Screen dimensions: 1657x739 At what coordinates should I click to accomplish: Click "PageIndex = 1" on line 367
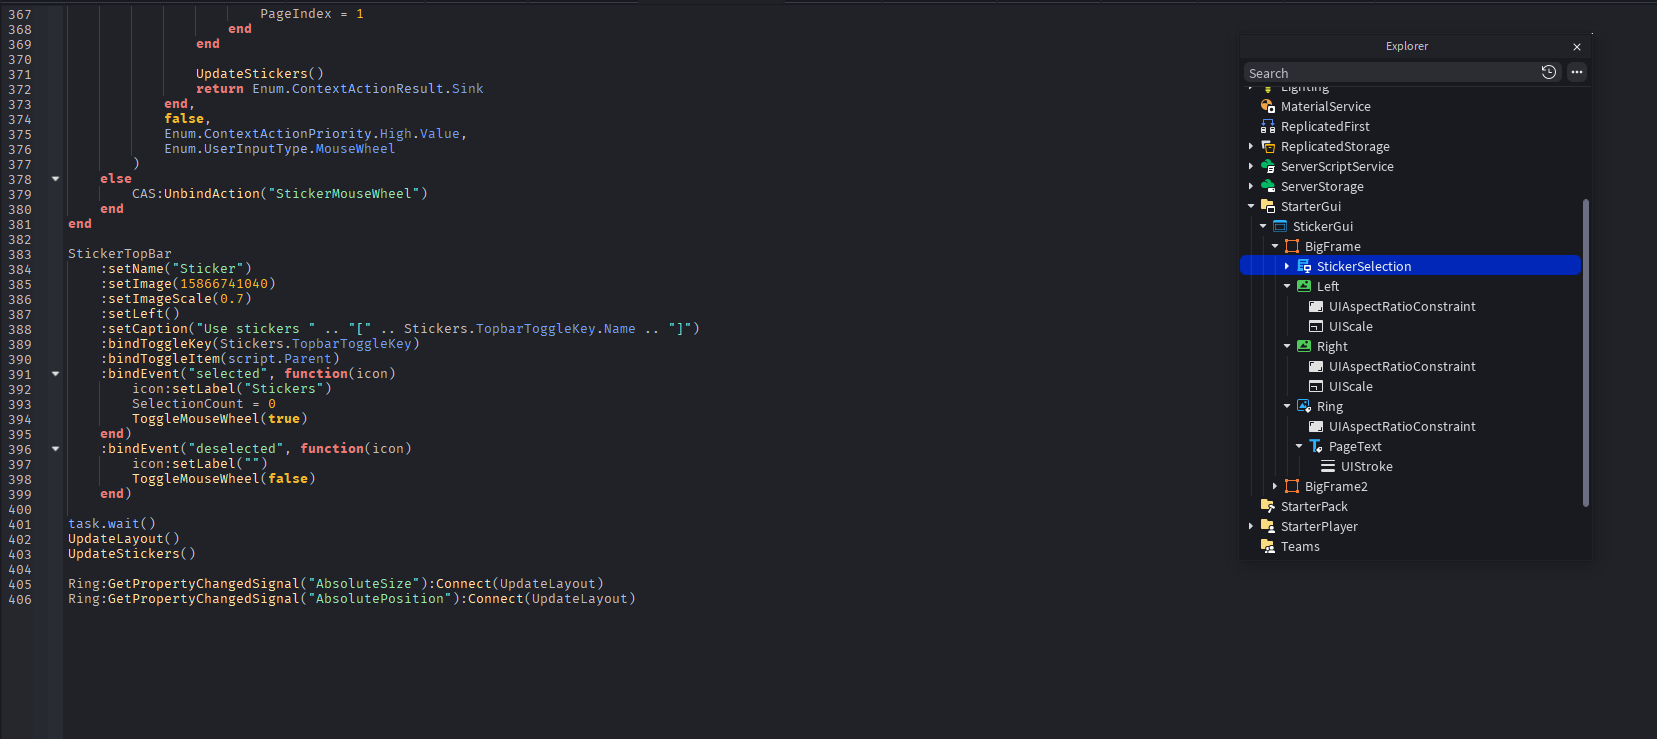[312, 14]
